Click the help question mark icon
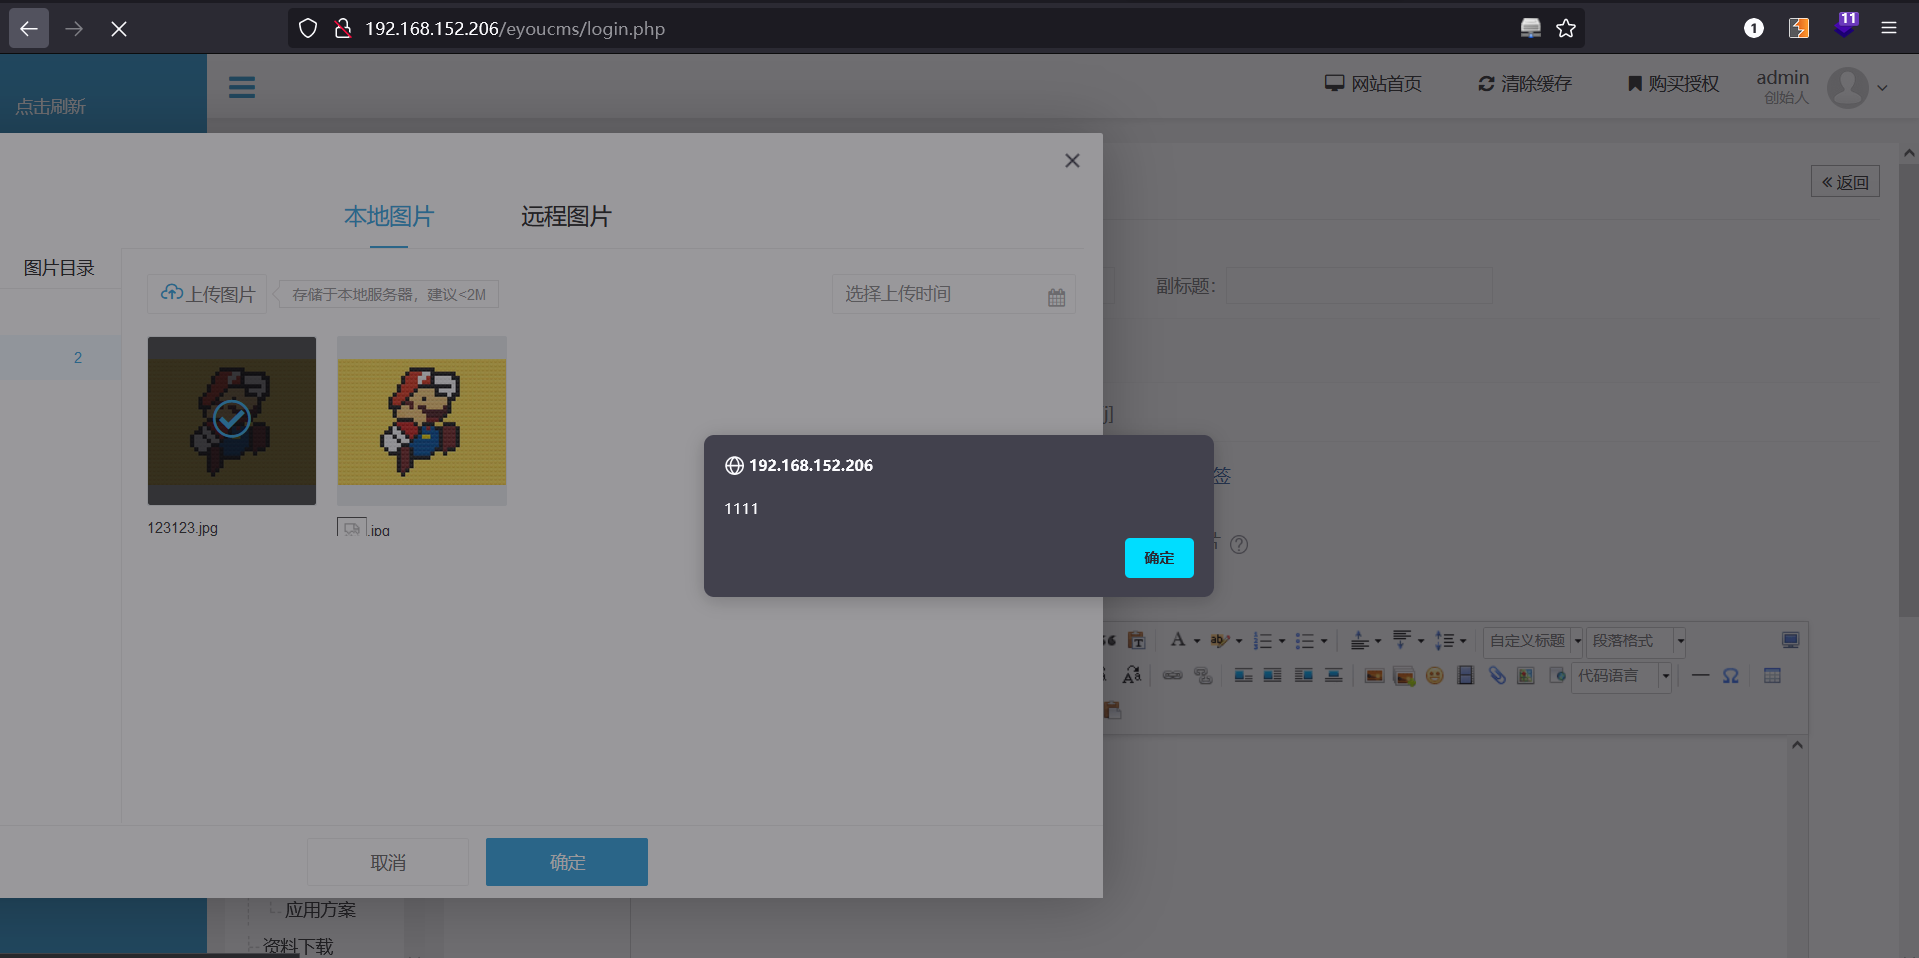The width and height of the screenshot is (1919, 958). (x=1239, y=544)
